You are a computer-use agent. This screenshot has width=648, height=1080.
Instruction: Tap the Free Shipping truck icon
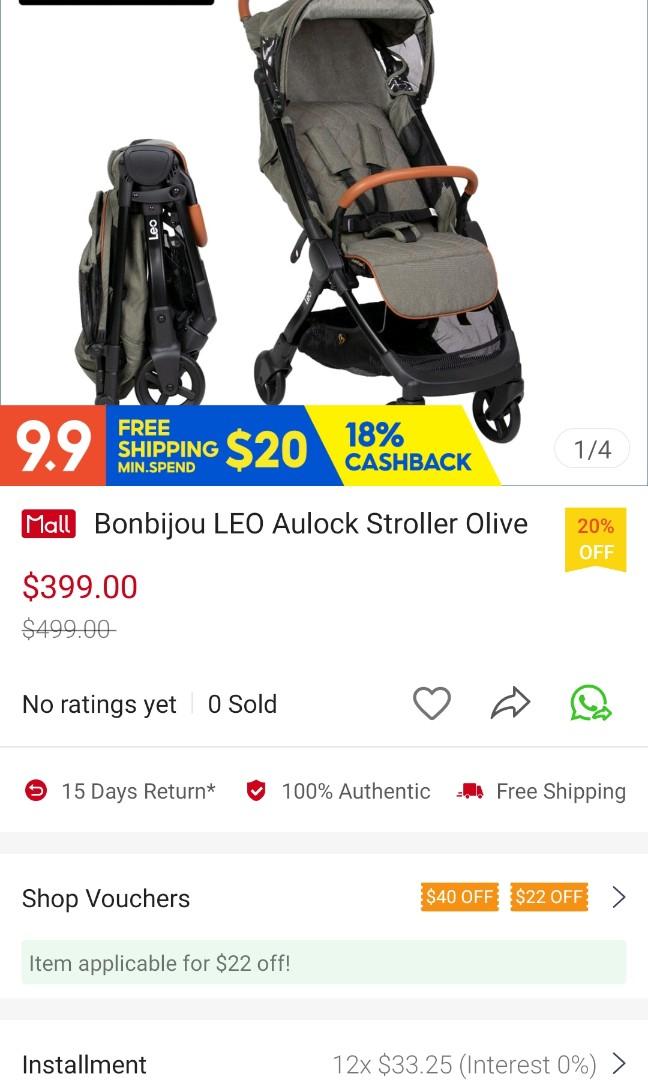[470, 791]
